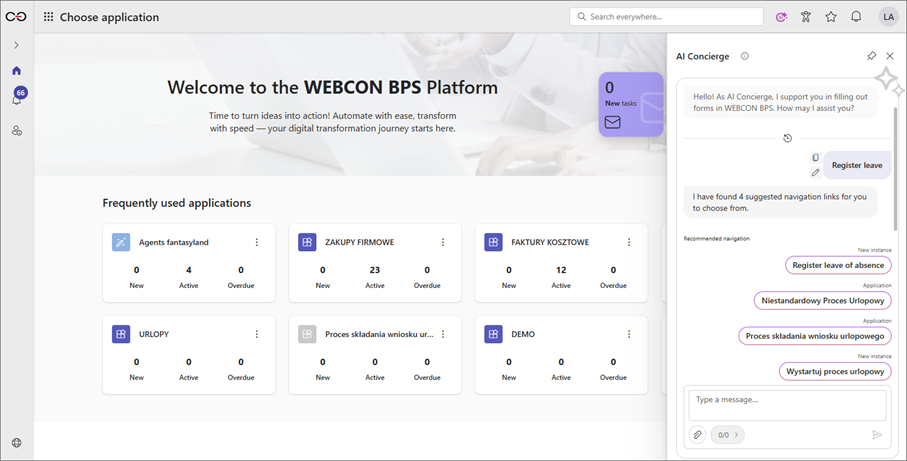The image size is (907, 461).
Task: Click the top bar notification bell
Action: (x=856, y=17)
